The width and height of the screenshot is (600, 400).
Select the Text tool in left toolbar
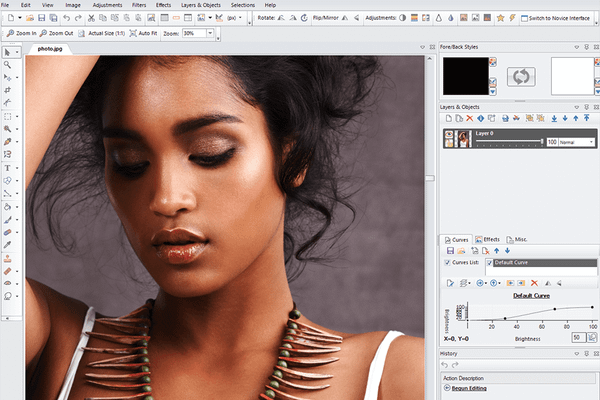point(8,167)
